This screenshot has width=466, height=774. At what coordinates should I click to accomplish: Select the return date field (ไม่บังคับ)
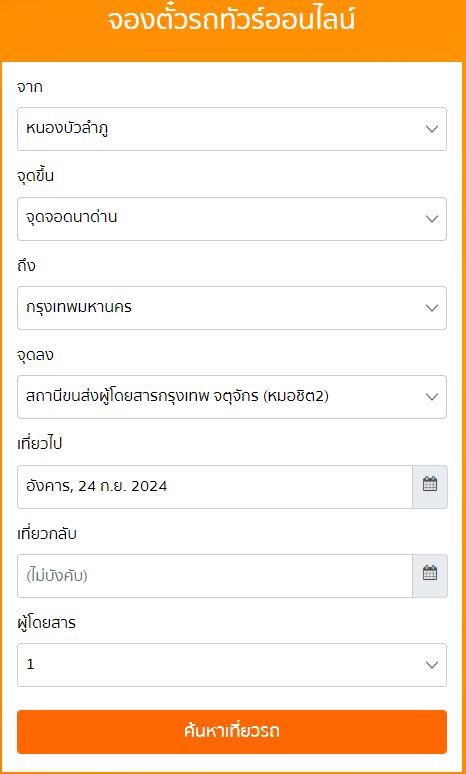(x=215, y=576)
